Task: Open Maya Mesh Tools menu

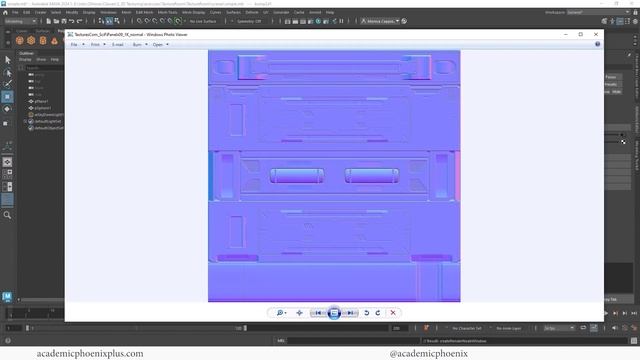Action: pyautogui.click(x=167, y=12)
